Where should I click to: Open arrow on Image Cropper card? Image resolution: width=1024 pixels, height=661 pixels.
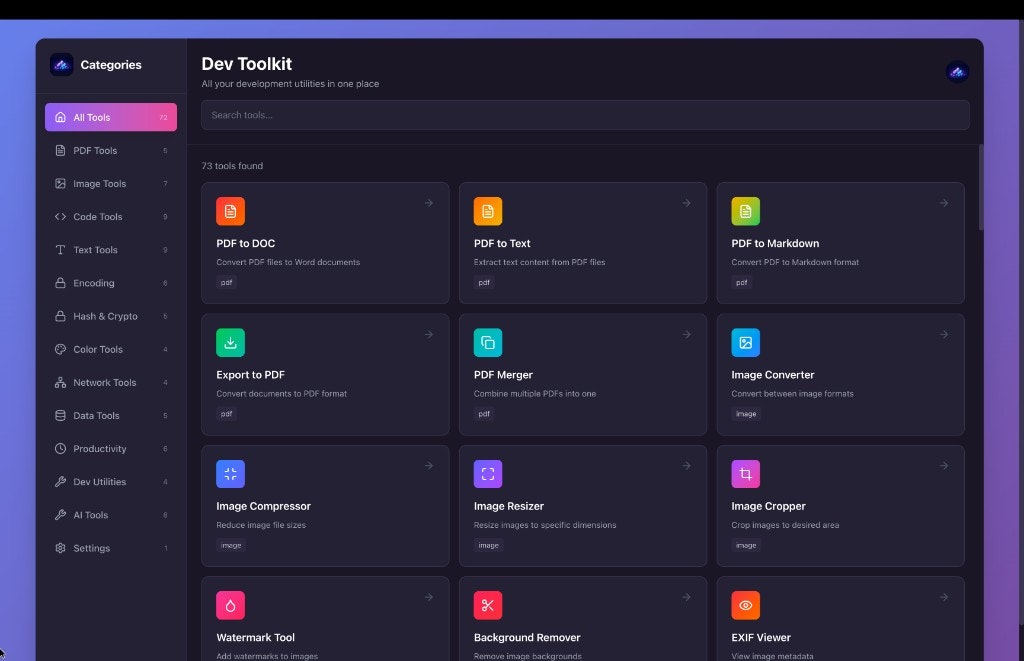pyautogui.click(x=944, y=466)
